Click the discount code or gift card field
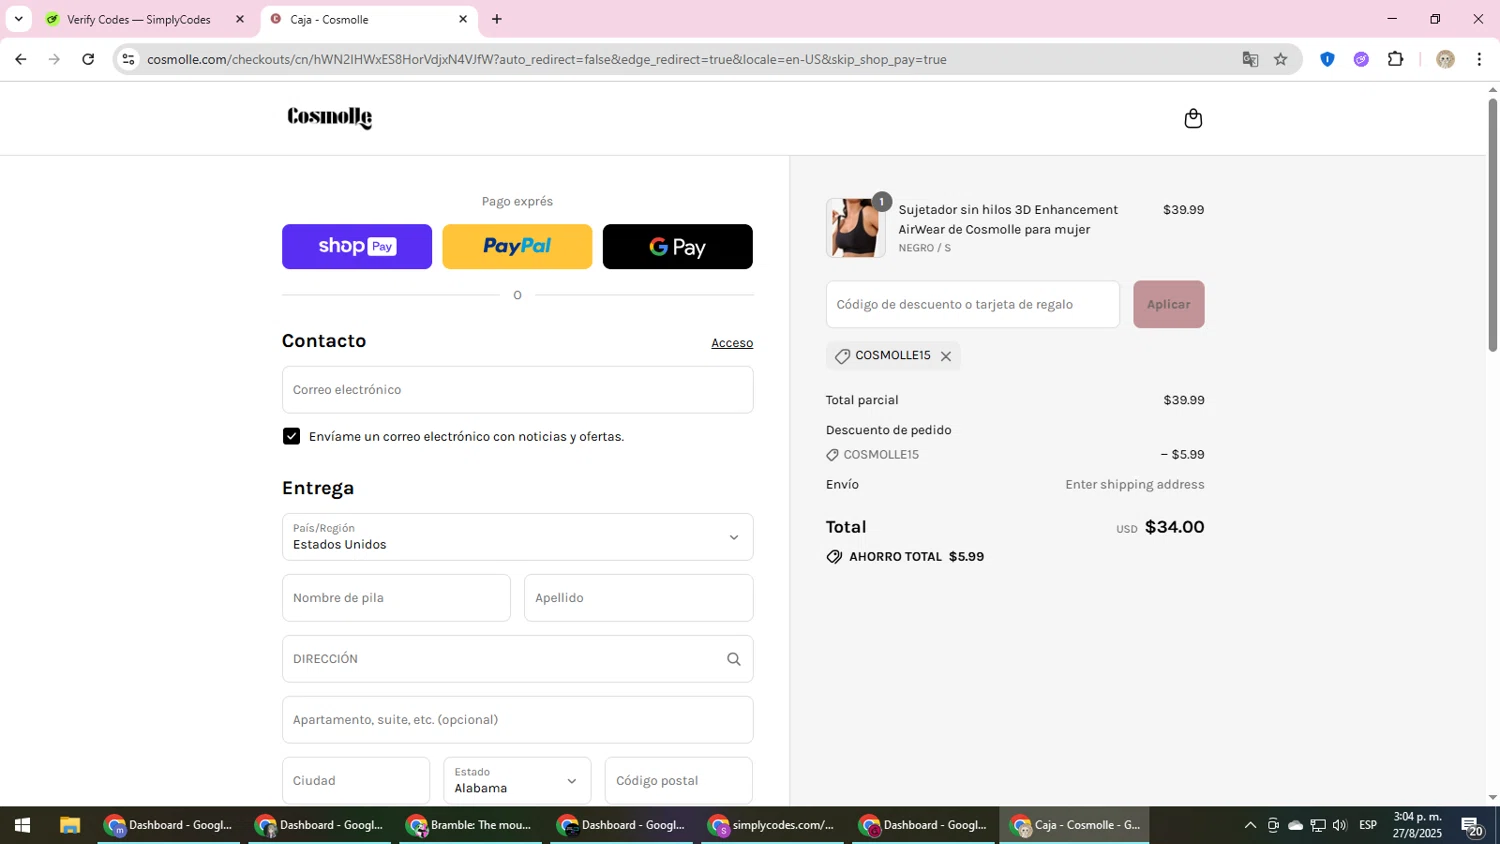 tap(972, 304)
